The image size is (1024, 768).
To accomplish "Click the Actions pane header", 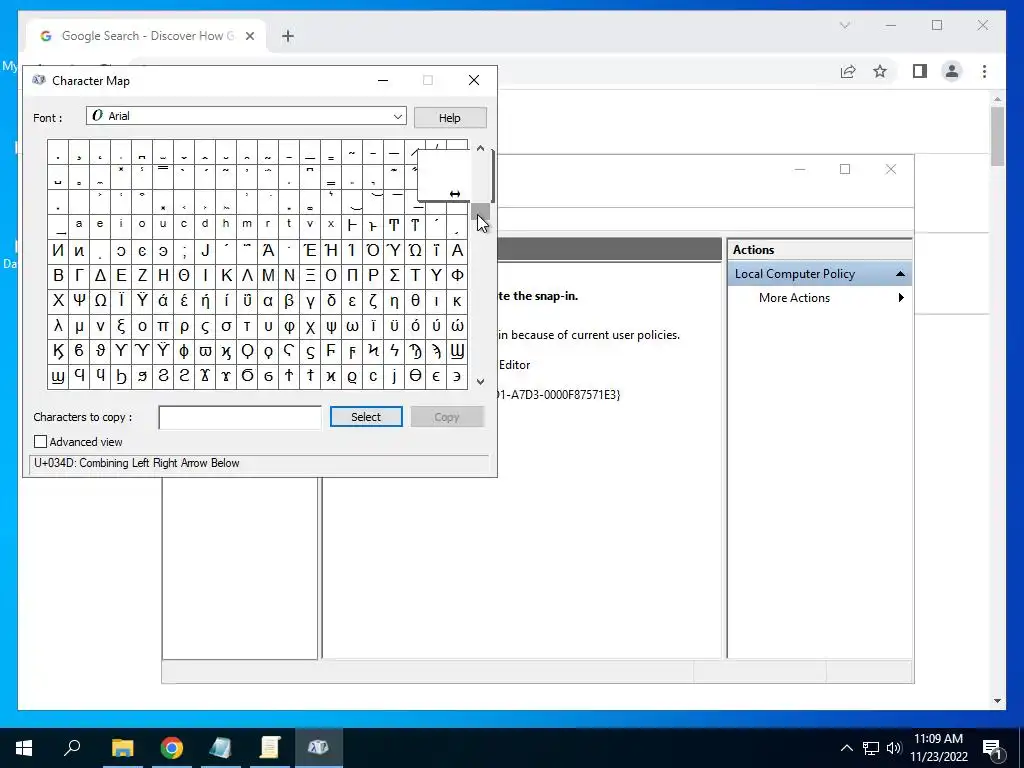I will click(x=820, y=250).
